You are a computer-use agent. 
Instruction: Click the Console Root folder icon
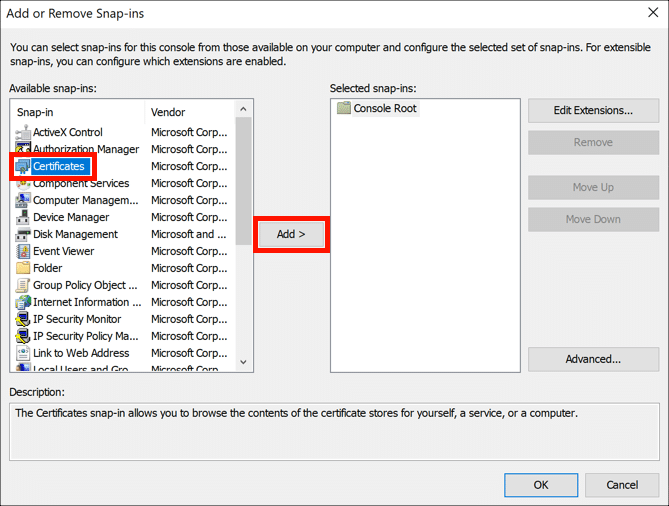344,108
